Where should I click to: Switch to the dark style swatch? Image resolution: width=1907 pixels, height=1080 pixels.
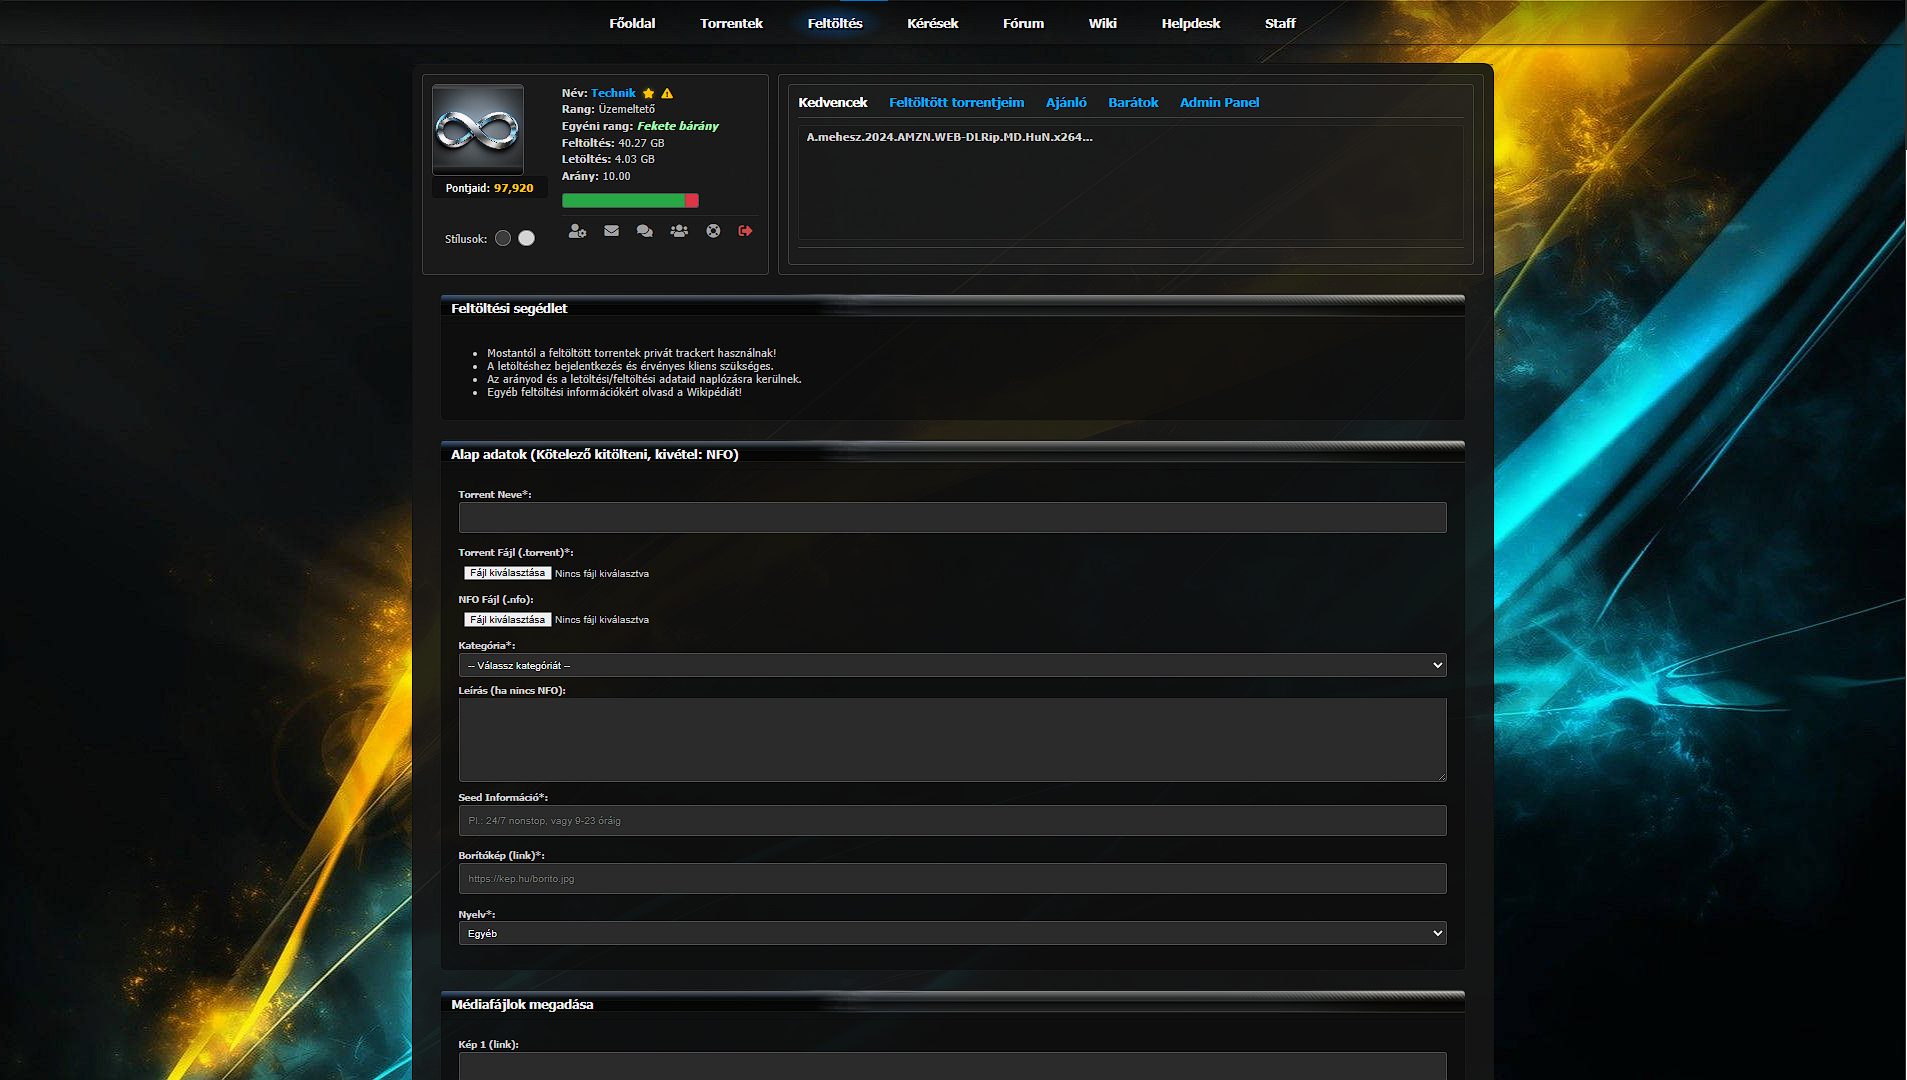503,238
